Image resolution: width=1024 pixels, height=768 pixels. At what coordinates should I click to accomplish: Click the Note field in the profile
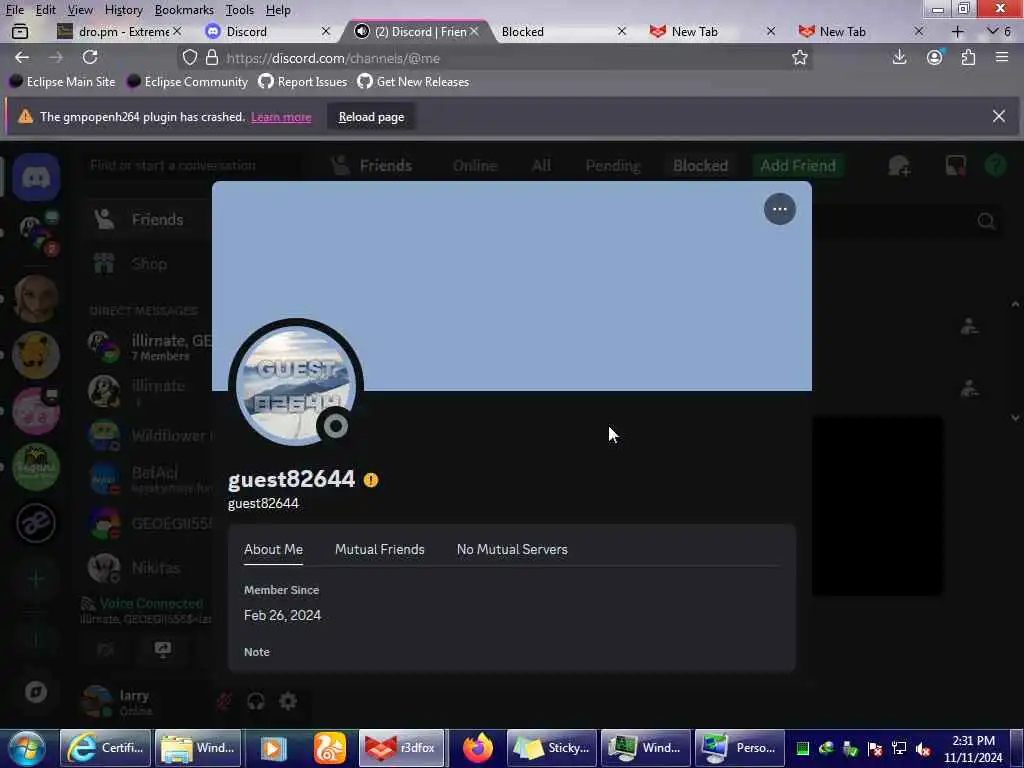257,652
